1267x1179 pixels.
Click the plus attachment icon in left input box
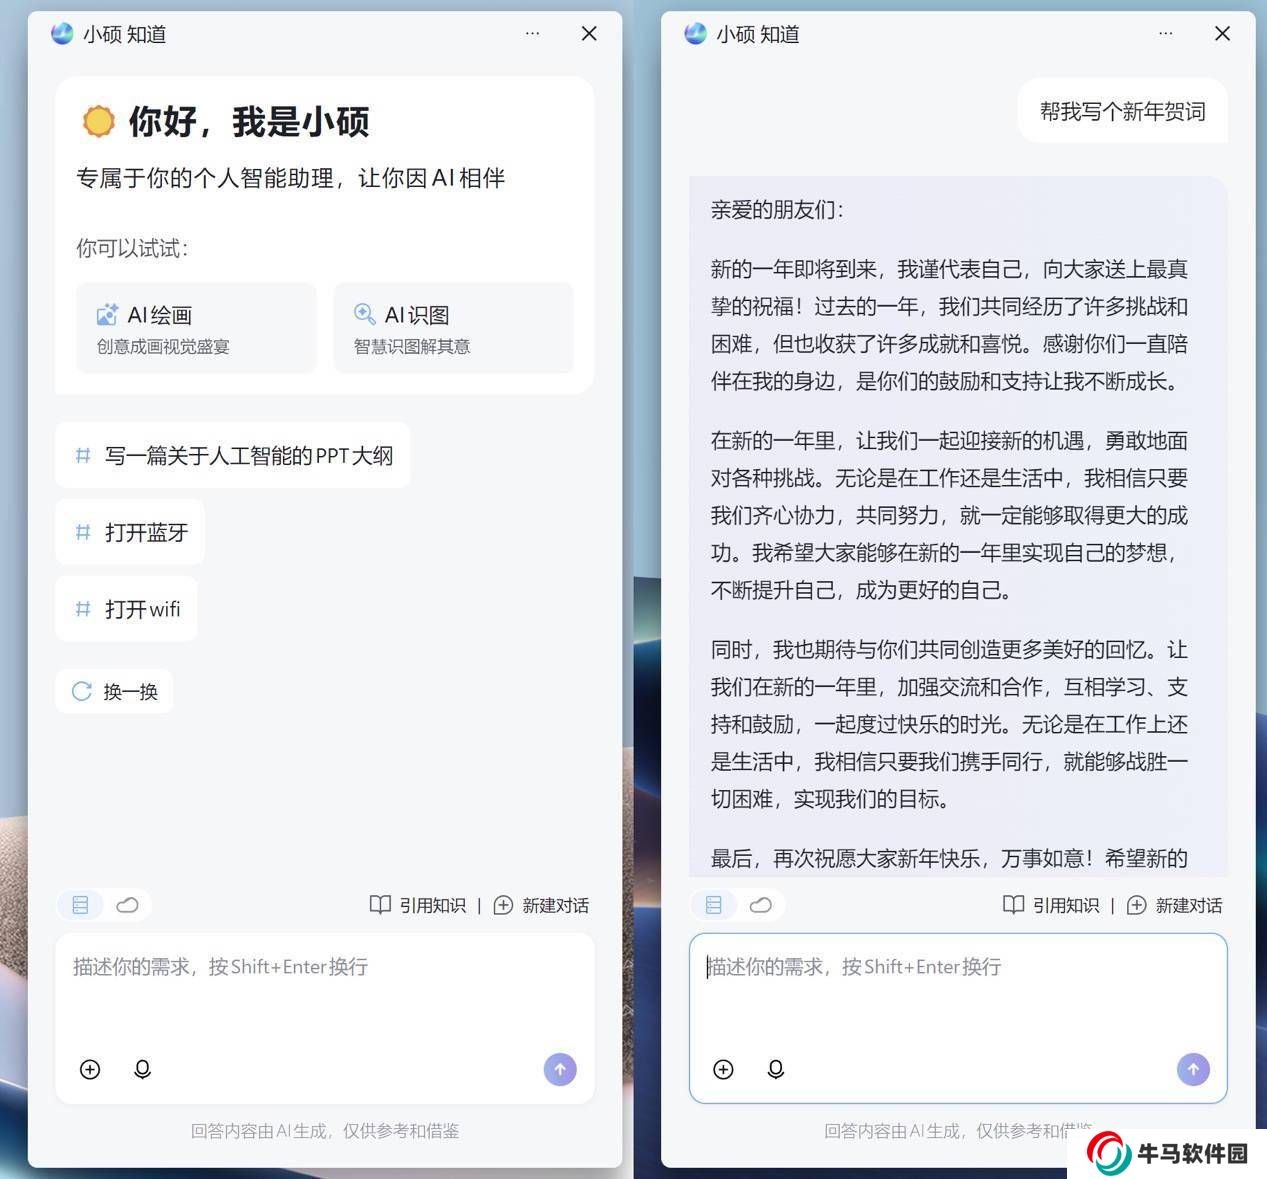tap(90, 1070)
